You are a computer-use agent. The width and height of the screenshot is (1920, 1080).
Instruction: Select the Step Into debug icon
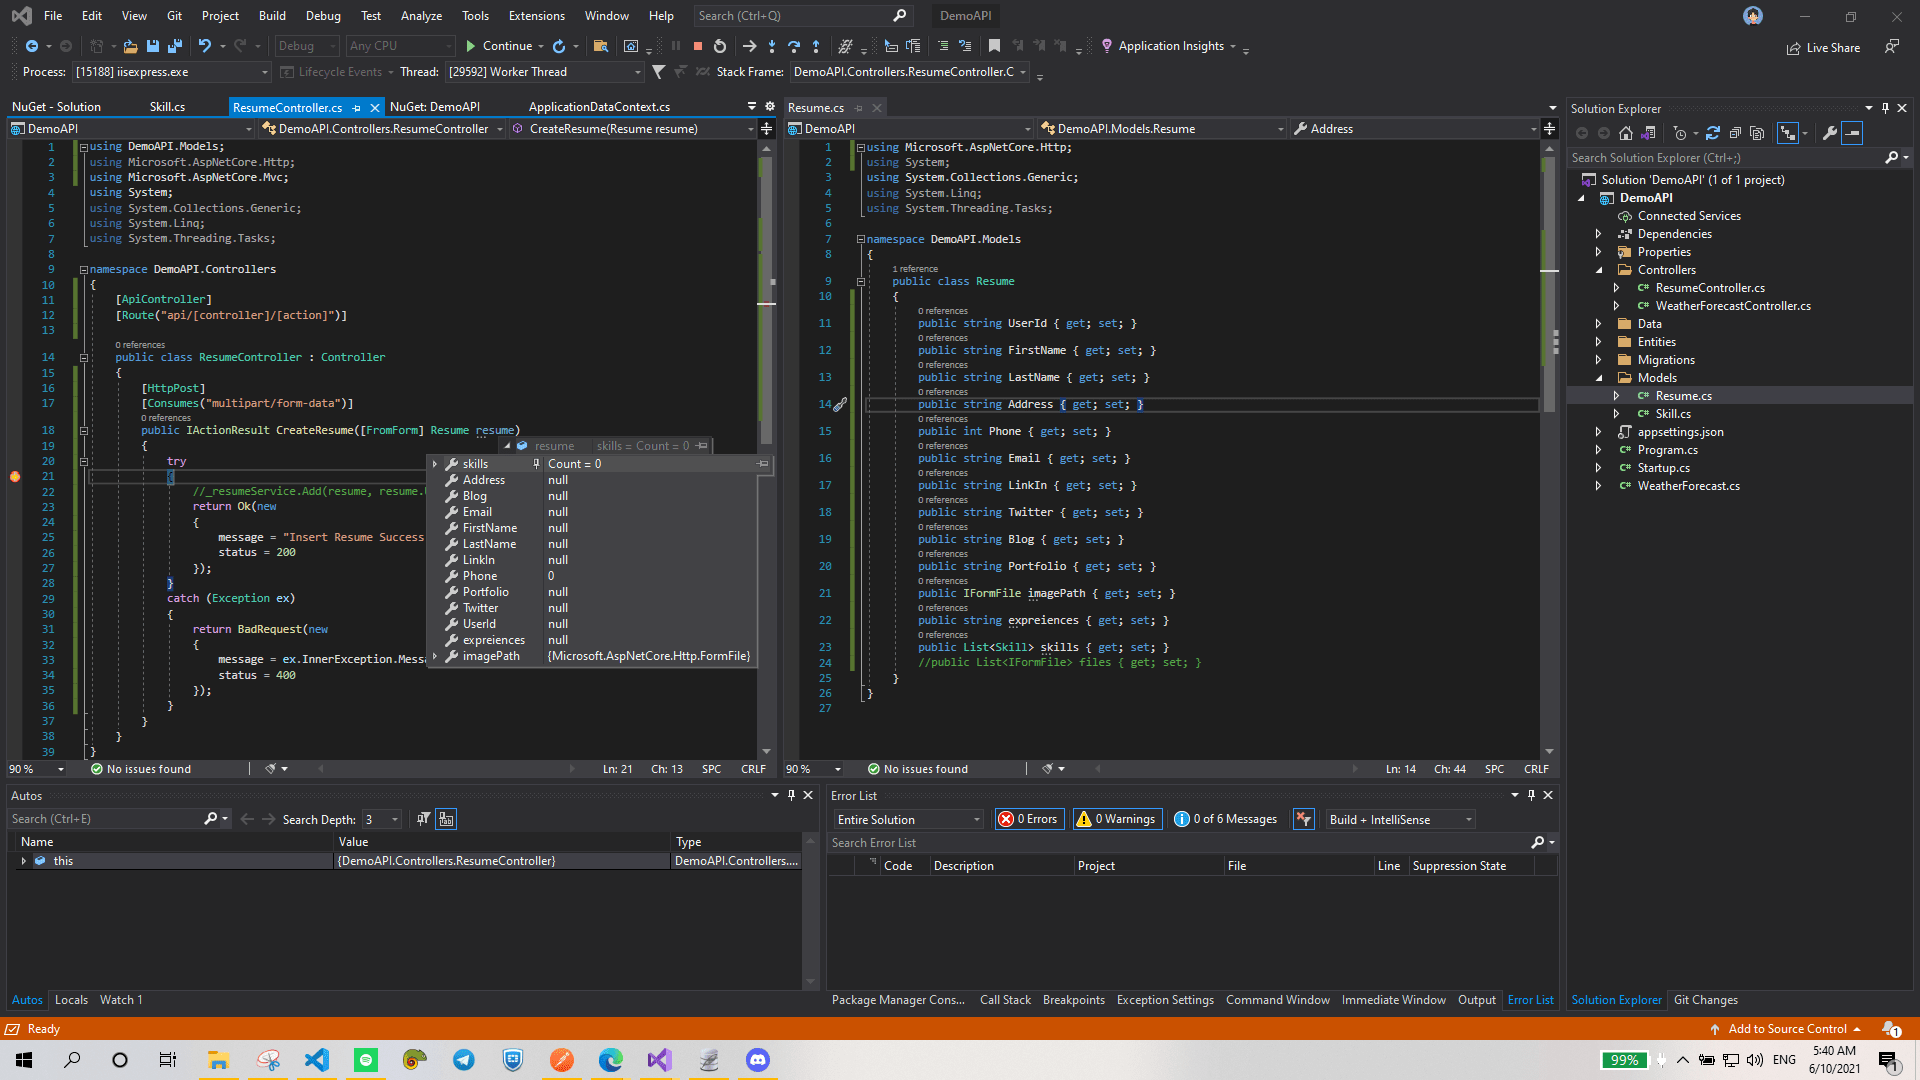point(771,46)
